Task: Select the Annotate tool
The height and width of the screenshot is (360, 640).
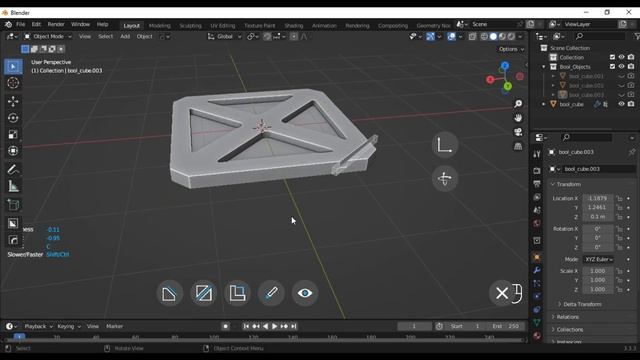Action: [x=13, y=169]
